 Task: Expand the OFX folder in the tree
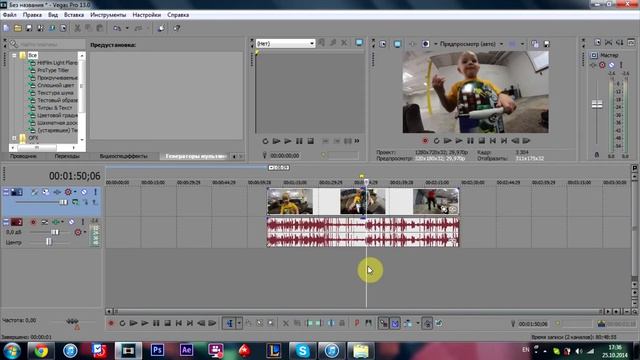pyautogui.click(x=14, y=138)
